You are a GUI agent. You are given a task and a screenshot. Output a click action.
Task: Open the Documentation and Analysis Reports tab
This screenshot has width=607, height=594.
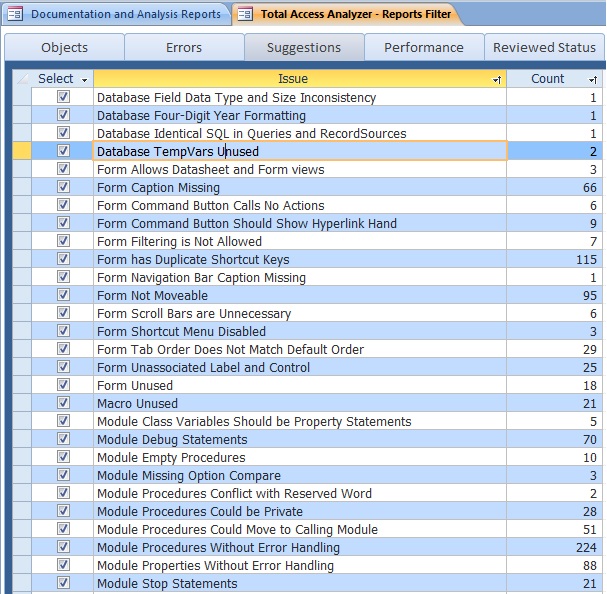coord(117,14)
